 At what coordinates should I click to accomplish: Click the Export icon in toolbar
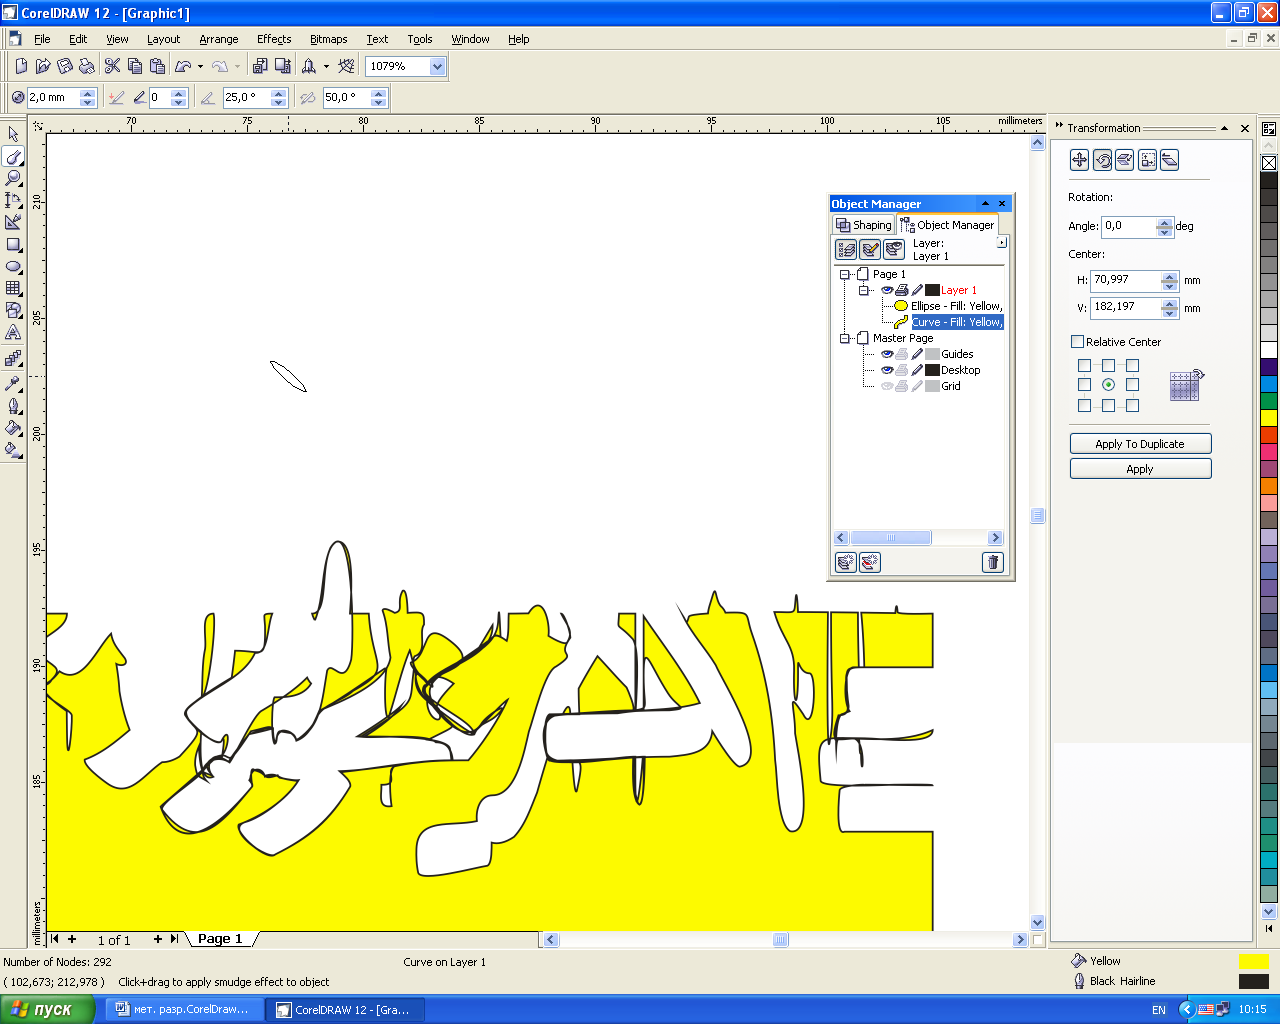(283, 66)
